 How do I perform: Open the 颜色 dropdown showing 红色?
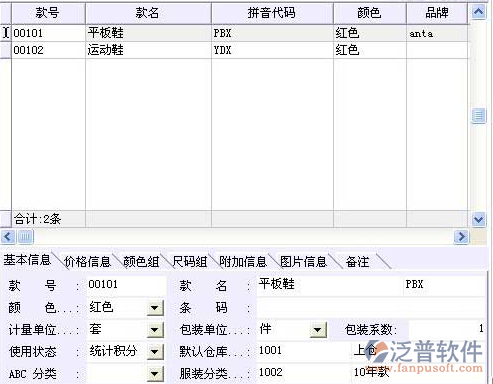[x=155, y=307]
